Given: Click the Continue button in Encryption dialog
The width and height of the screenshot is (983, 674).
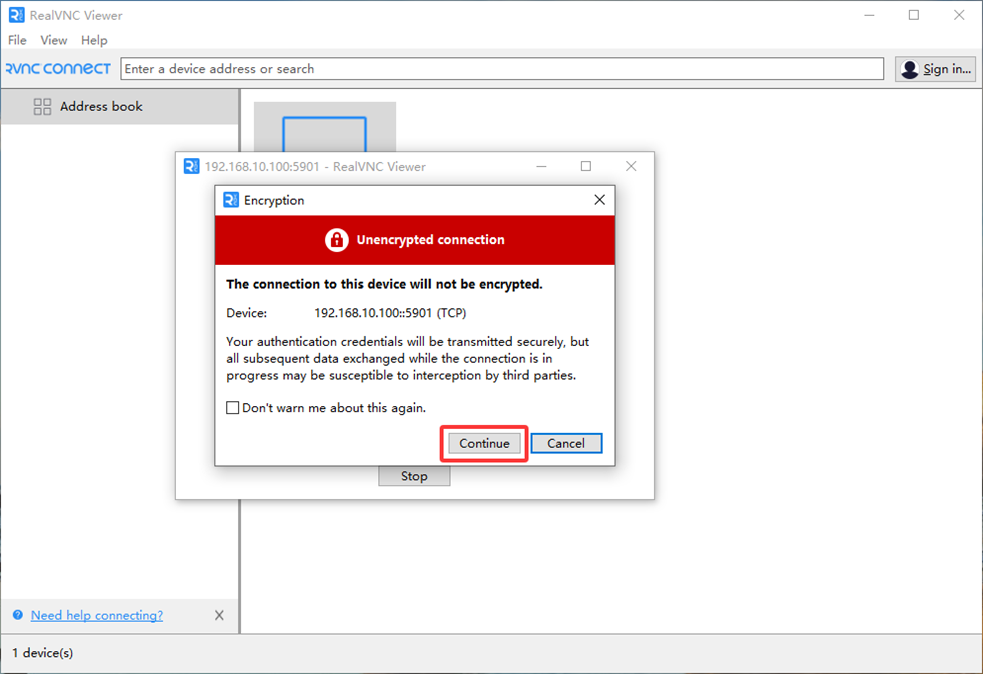Looking at the screenshot, I should pos(484,443).
